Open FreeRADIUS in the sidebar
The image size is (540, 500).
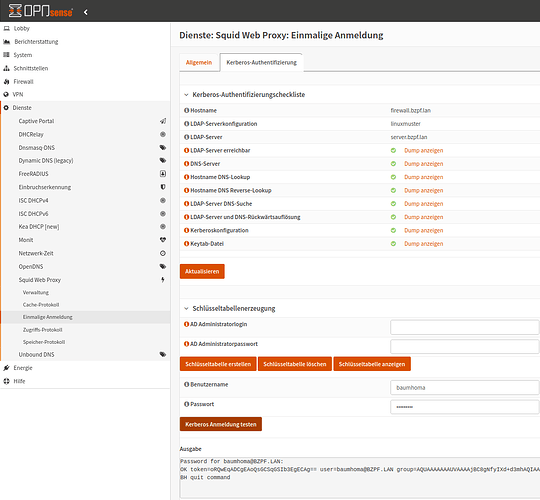(33, 174)
